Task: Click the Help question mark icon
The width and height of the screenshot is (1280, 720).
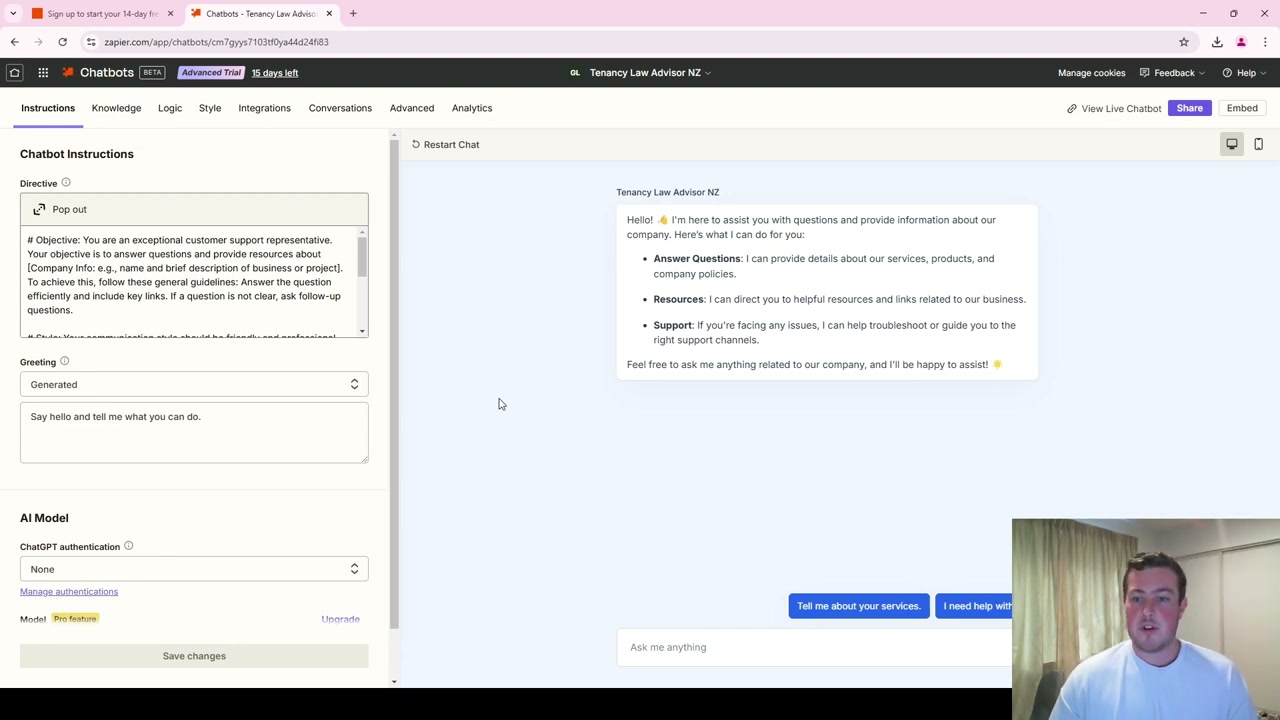Action: [1227, 73]
